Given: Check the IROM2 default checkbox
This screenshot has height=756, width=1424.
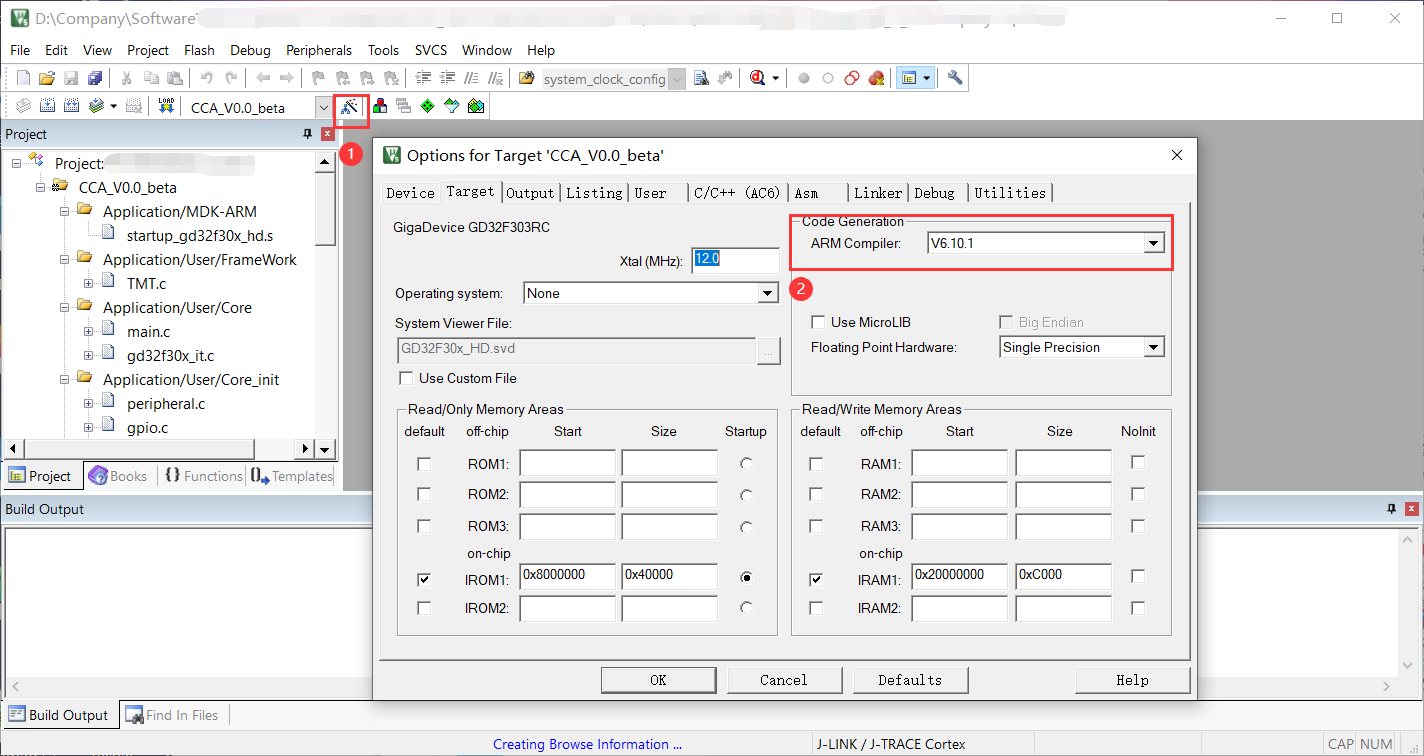Looking at the screenshot, I should pos(424,607).
